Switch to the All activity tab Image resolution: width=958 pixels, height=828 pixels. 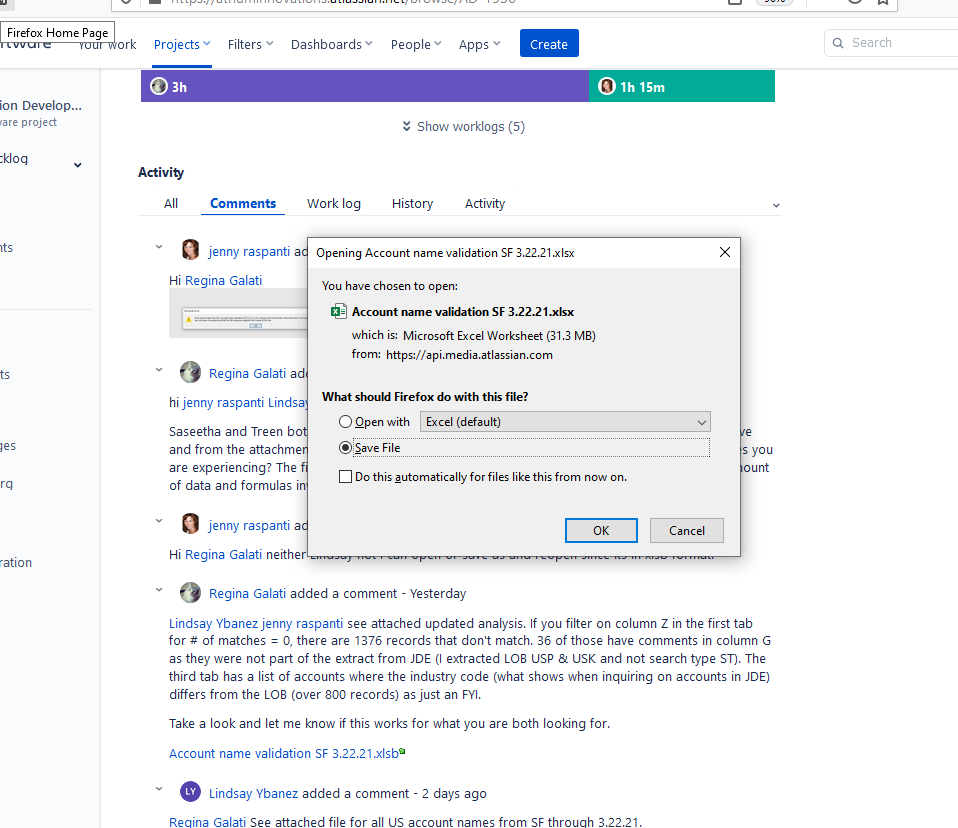[171, 203]
